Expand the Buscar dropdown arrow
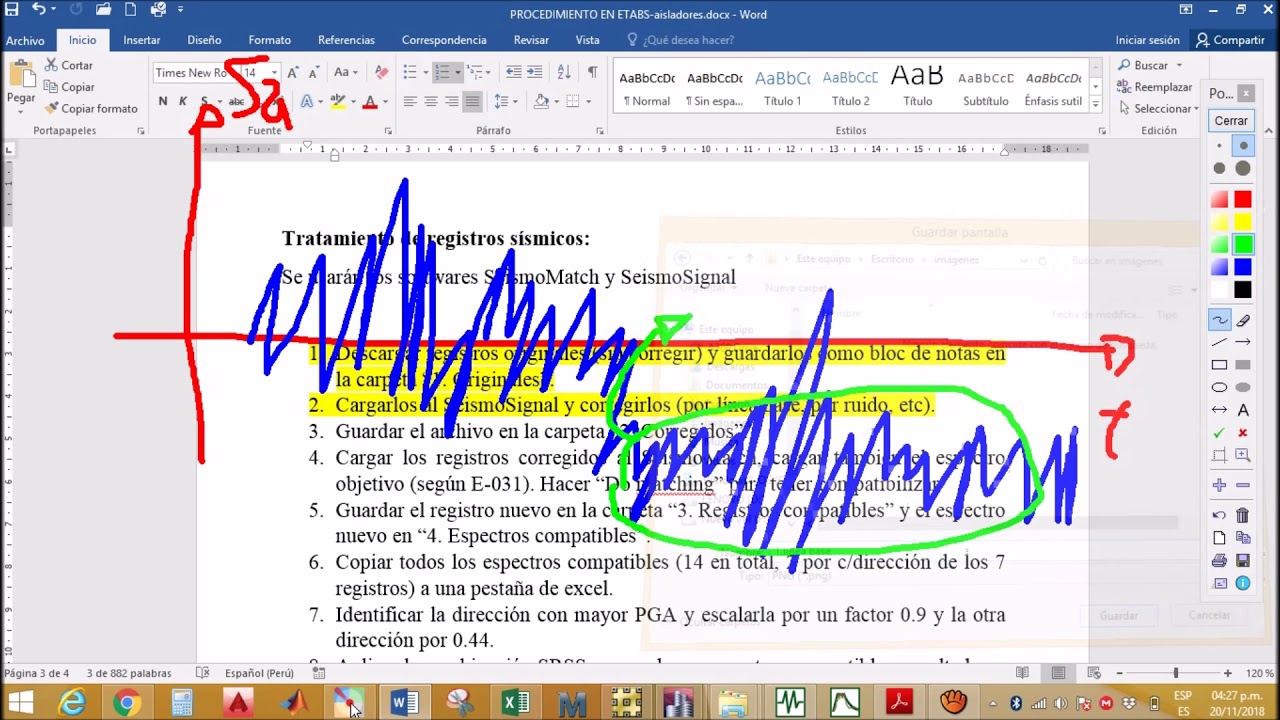This screenshot has width=1280, height=720. tap(1177, 65)
